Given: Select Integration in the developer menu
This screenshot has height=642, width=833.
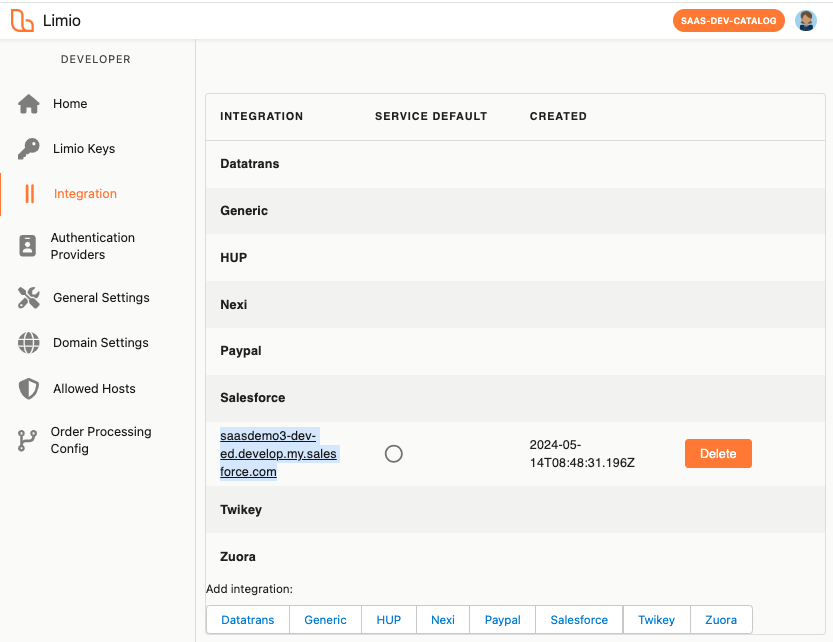Looking at the screenshot, I should (x=85, y=194).
